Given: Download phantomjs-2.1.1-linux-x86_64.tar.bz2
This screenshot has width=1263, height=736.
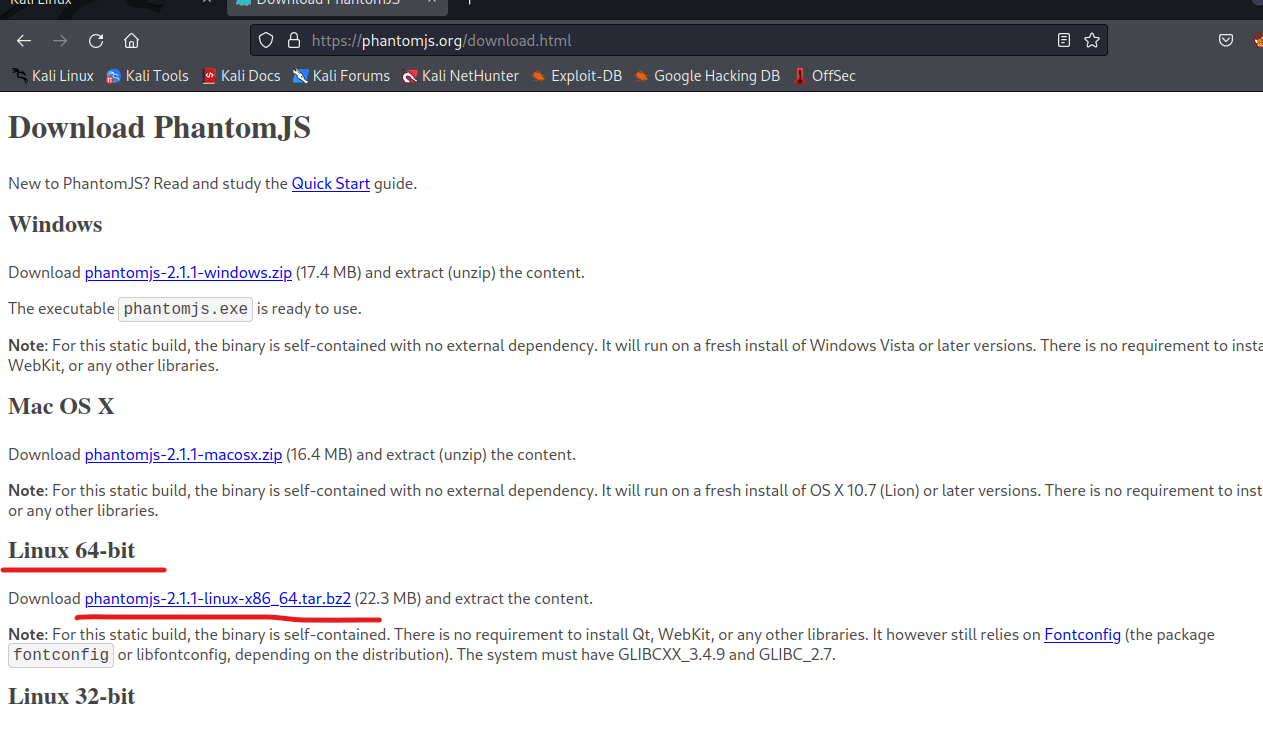Looking at the screenshot, I should point(218,599).
